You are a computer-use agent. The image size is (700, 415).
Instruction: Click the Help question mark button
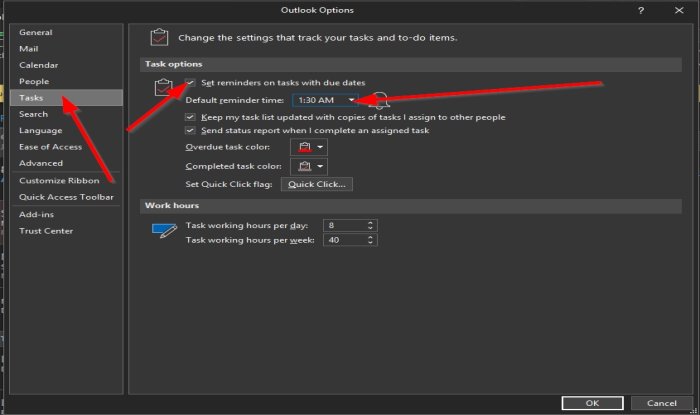[641, 10]
